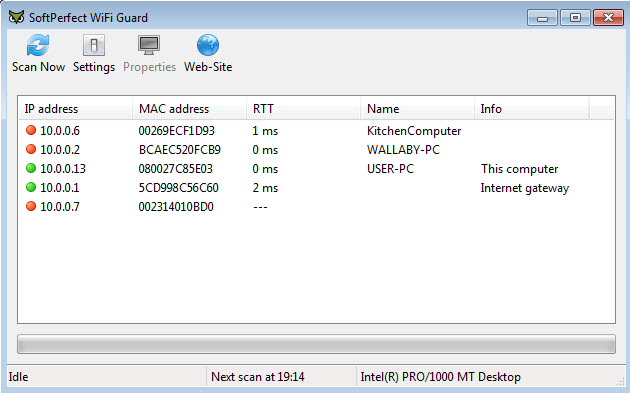Click red status dot for 10.0.0.7
630x393 pixels.
pyautogui.click(x=31, y=206)
